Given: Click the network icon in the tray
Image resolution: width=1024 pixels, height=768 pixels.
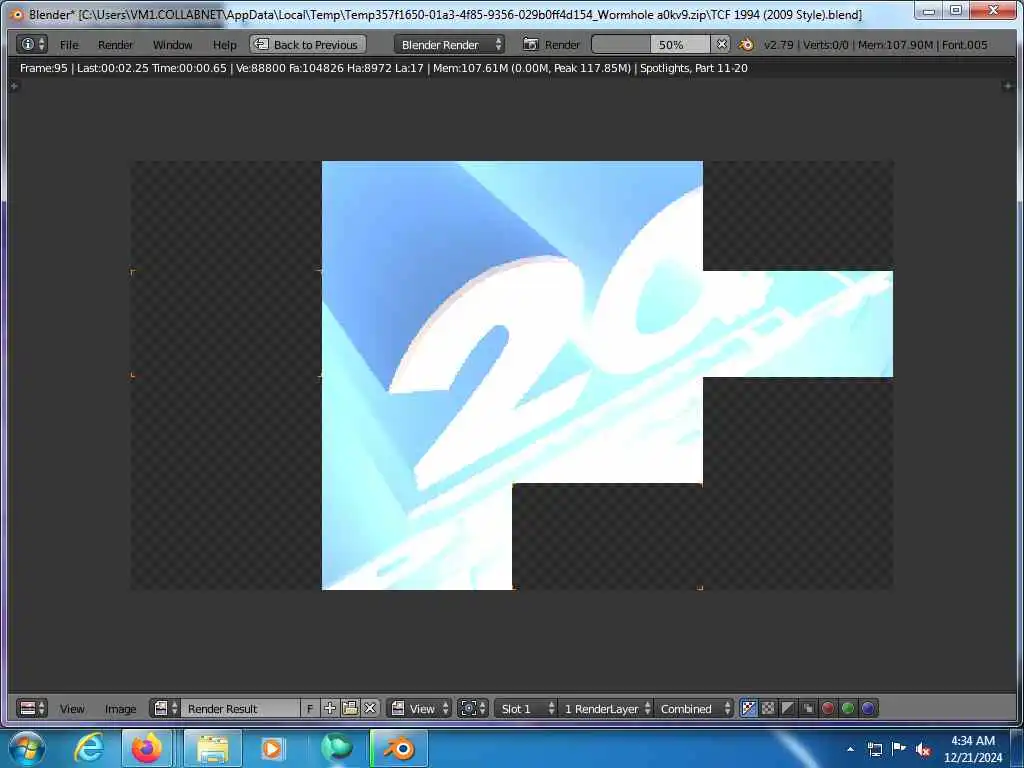Looking at the screenshot, I should pos(874,749).
